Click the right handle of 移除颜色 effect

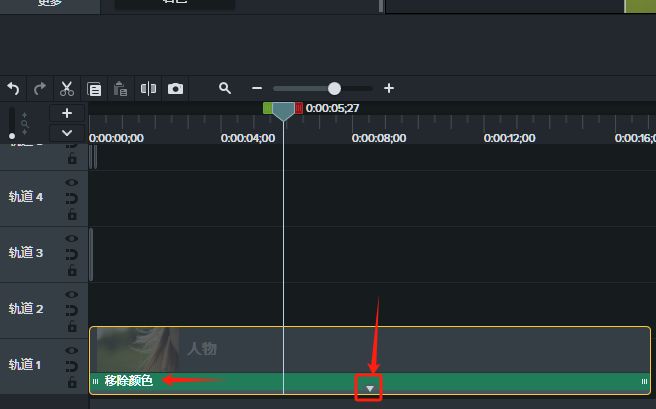pyautogui.click(x=644, y=381)
